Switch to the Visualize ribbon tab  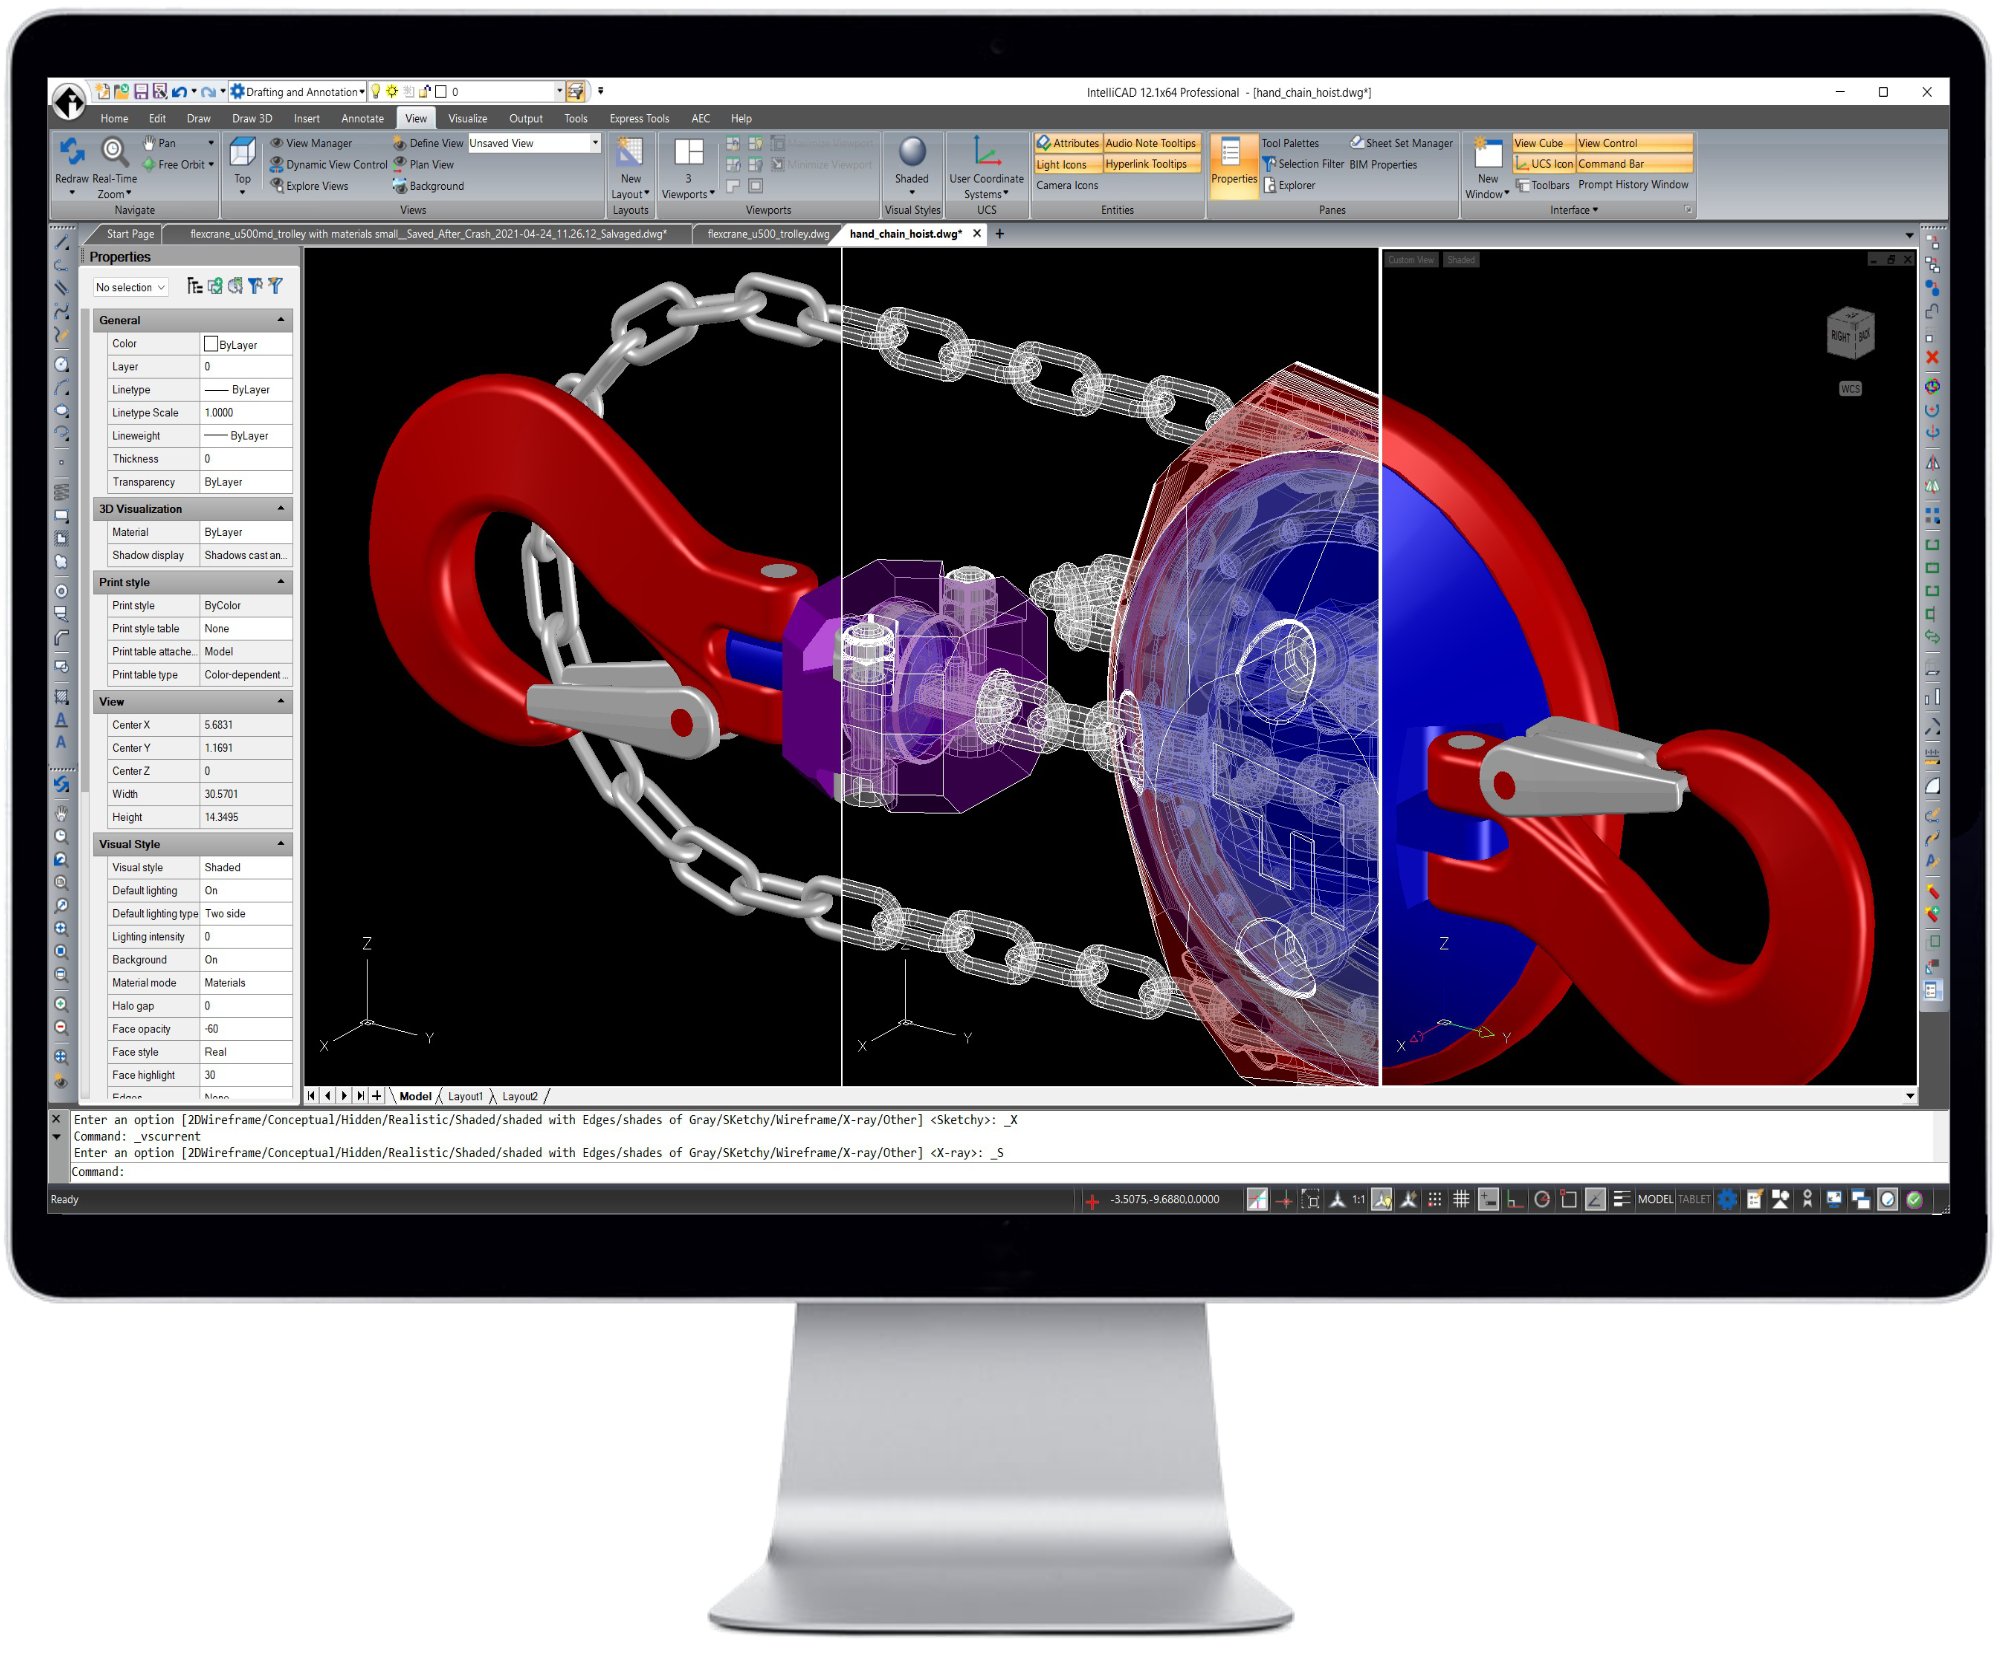pos(467,118)
